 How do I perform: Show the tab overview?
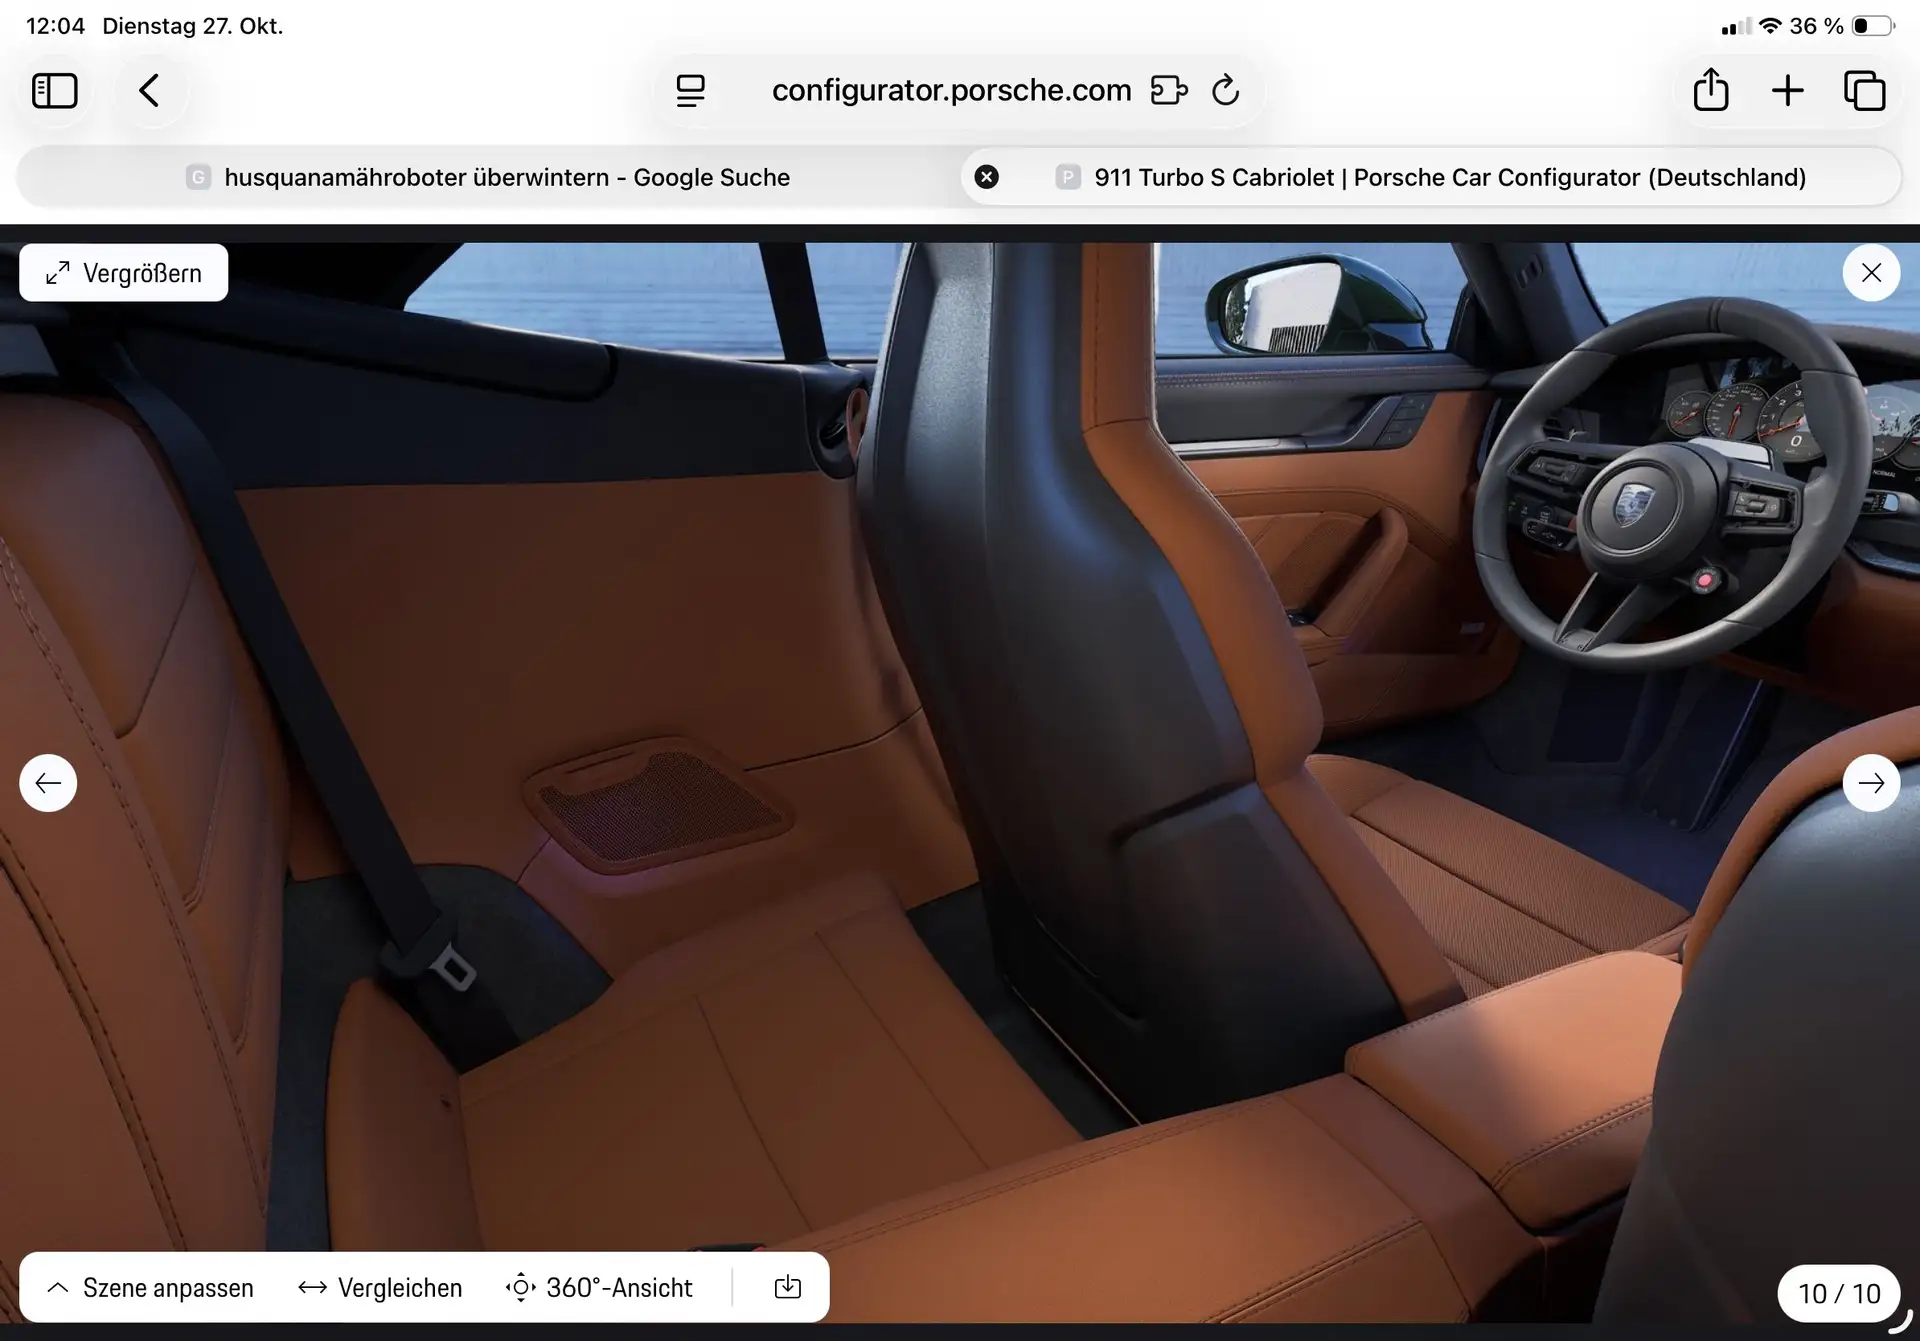[x=1864, y=91]
